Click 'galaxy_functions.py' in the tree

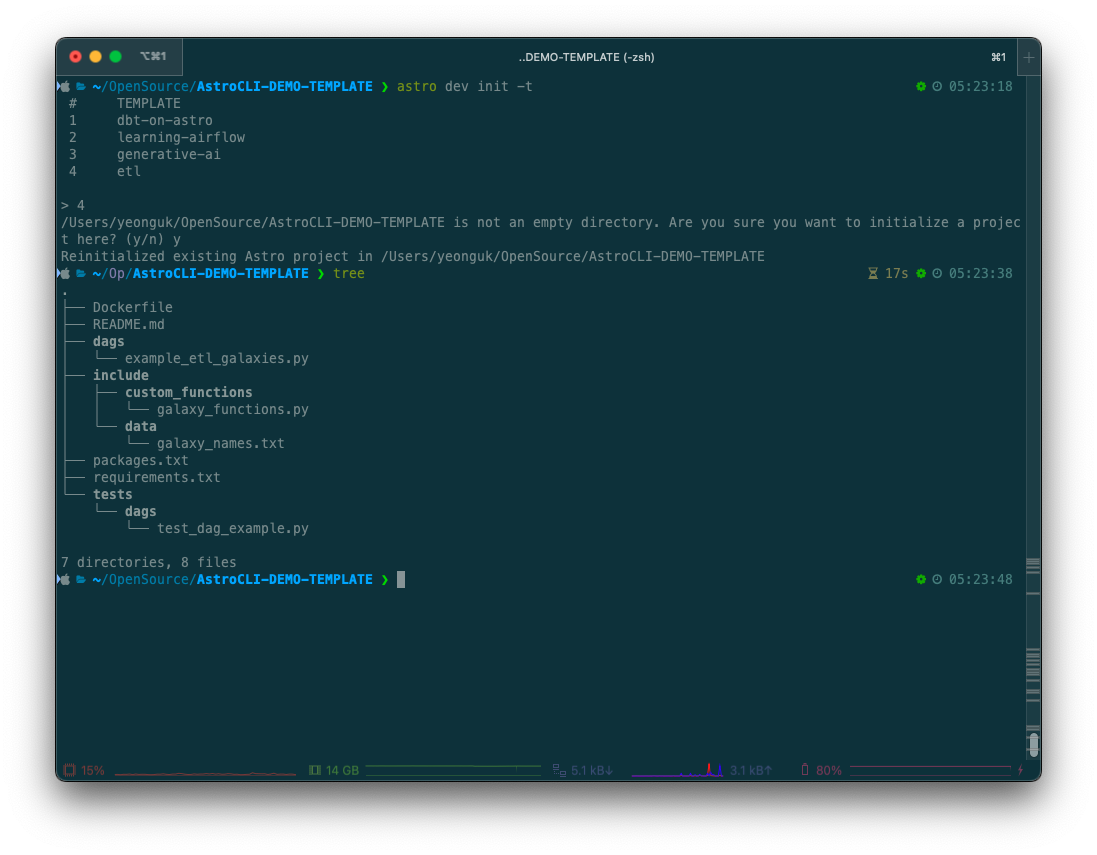click(232, 410)
